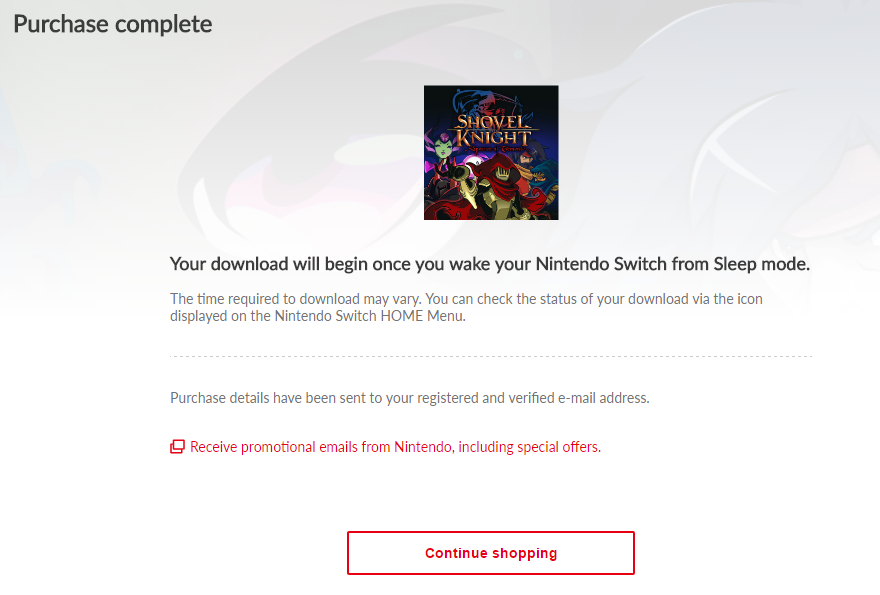Image resolution: width=880 pixels, height=595 pixels.
Task: Toggle the promotional emails subscription option
Action: click(x=177, y=446)
